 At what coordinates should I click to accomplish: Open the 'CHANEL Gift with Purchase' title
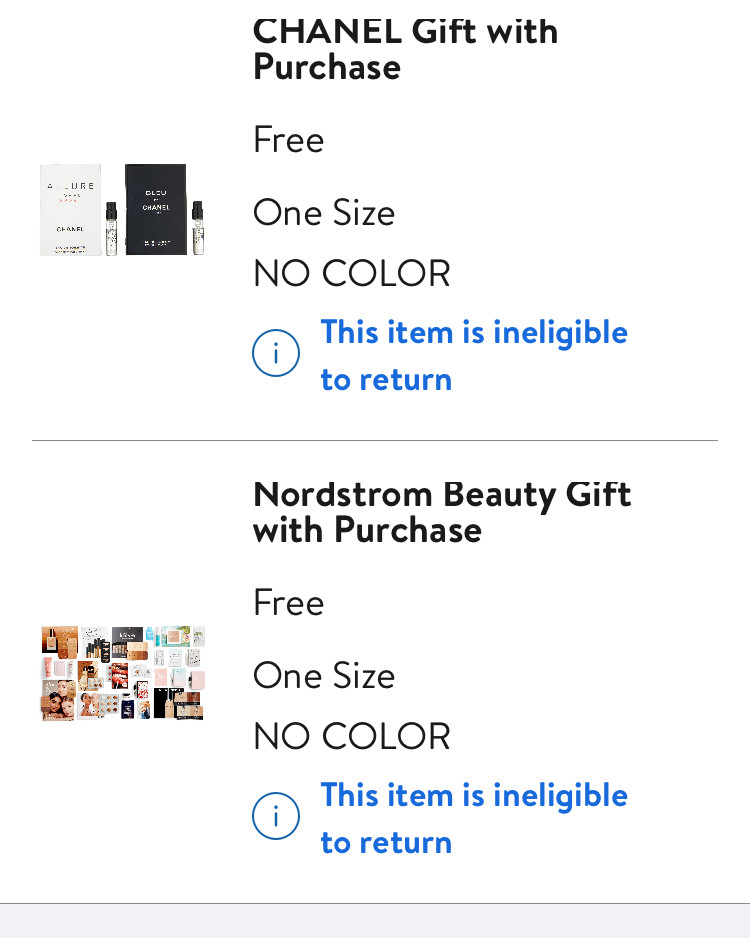tap(405, 48)
